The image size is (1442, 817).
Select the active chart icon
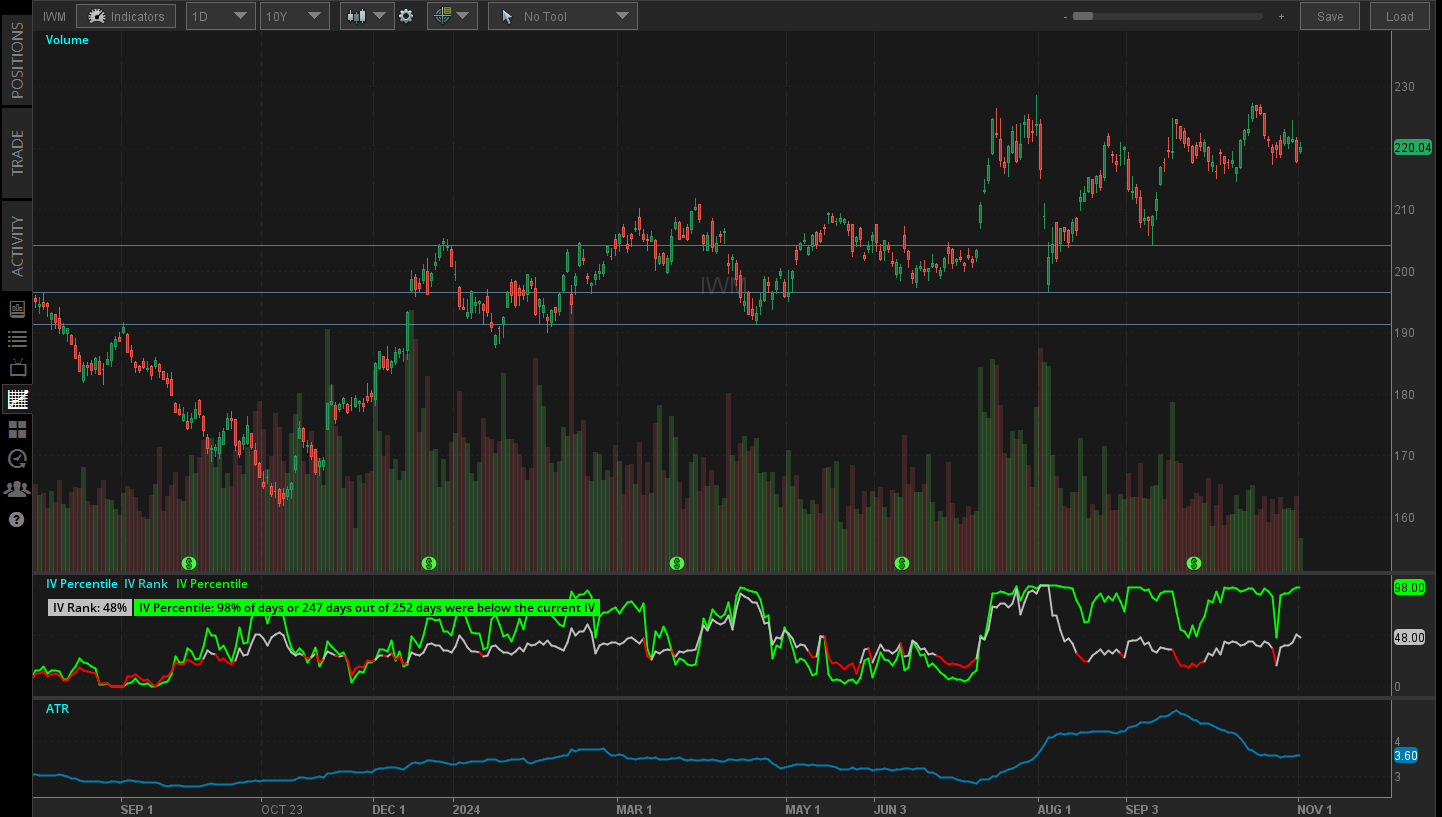tap(17, 398)
